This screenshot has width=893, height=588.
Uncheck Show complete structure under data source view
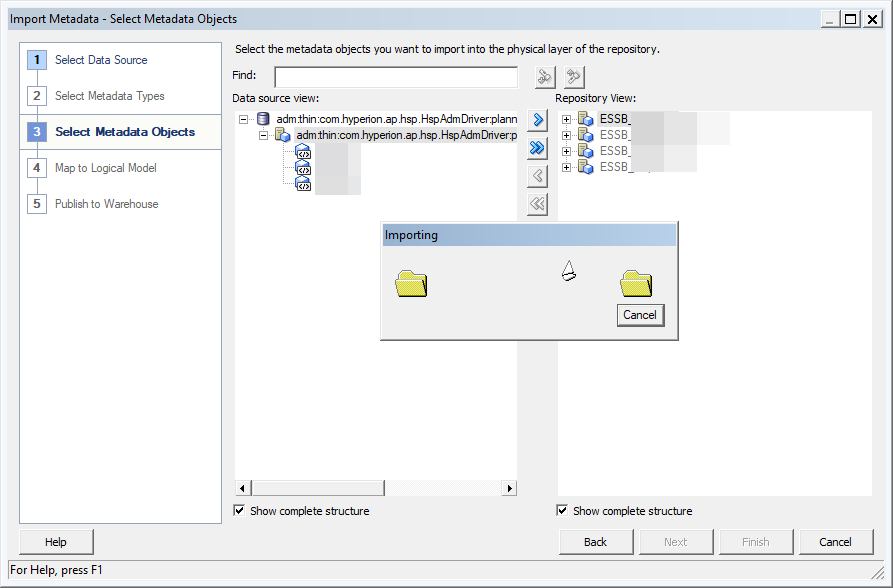[x=238, y=510]
